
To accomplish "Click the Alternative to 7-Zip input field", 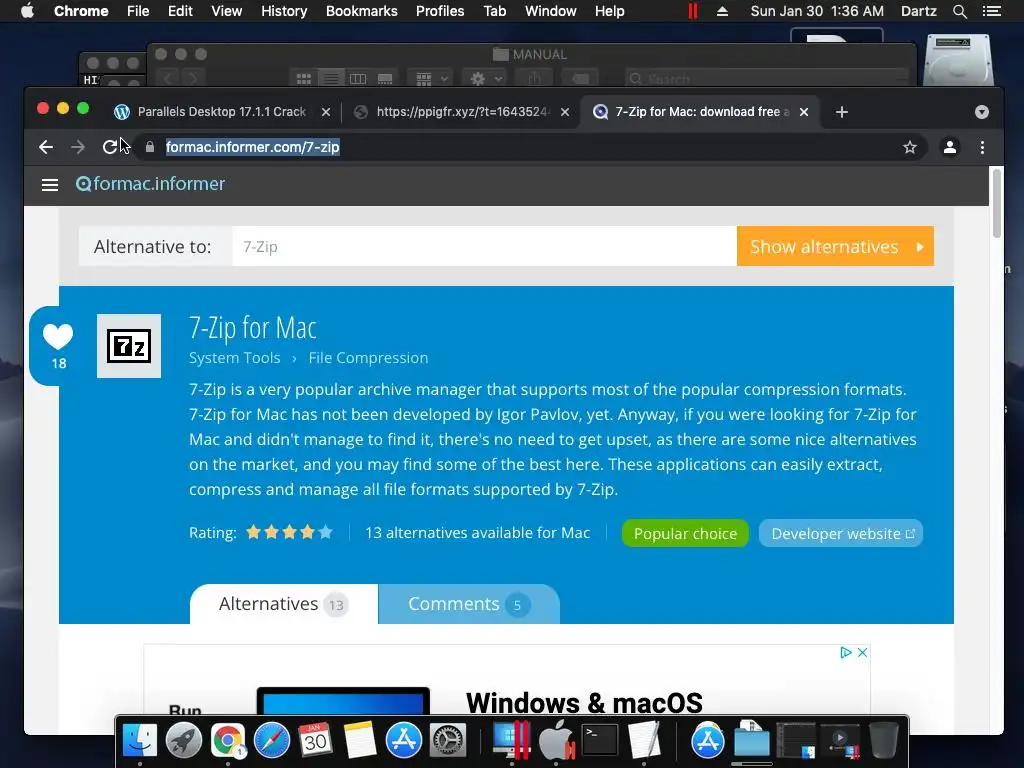I will [484, 246].
